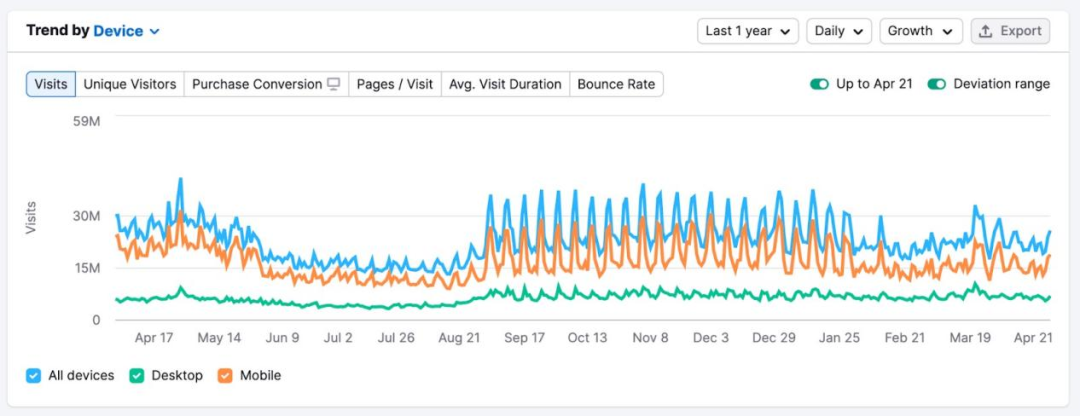Disable the Deviation range toggle
This screenshot has height=416, width=1080.
coord(937,84)
